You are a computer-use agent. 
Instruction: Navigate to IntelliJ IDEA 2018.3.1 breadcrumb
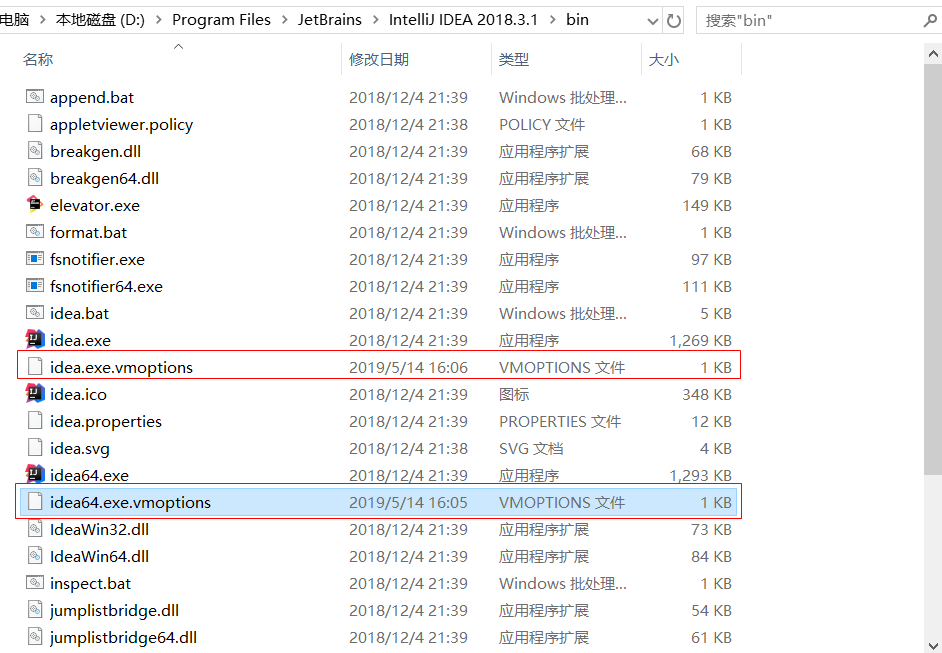pos(463,20)
